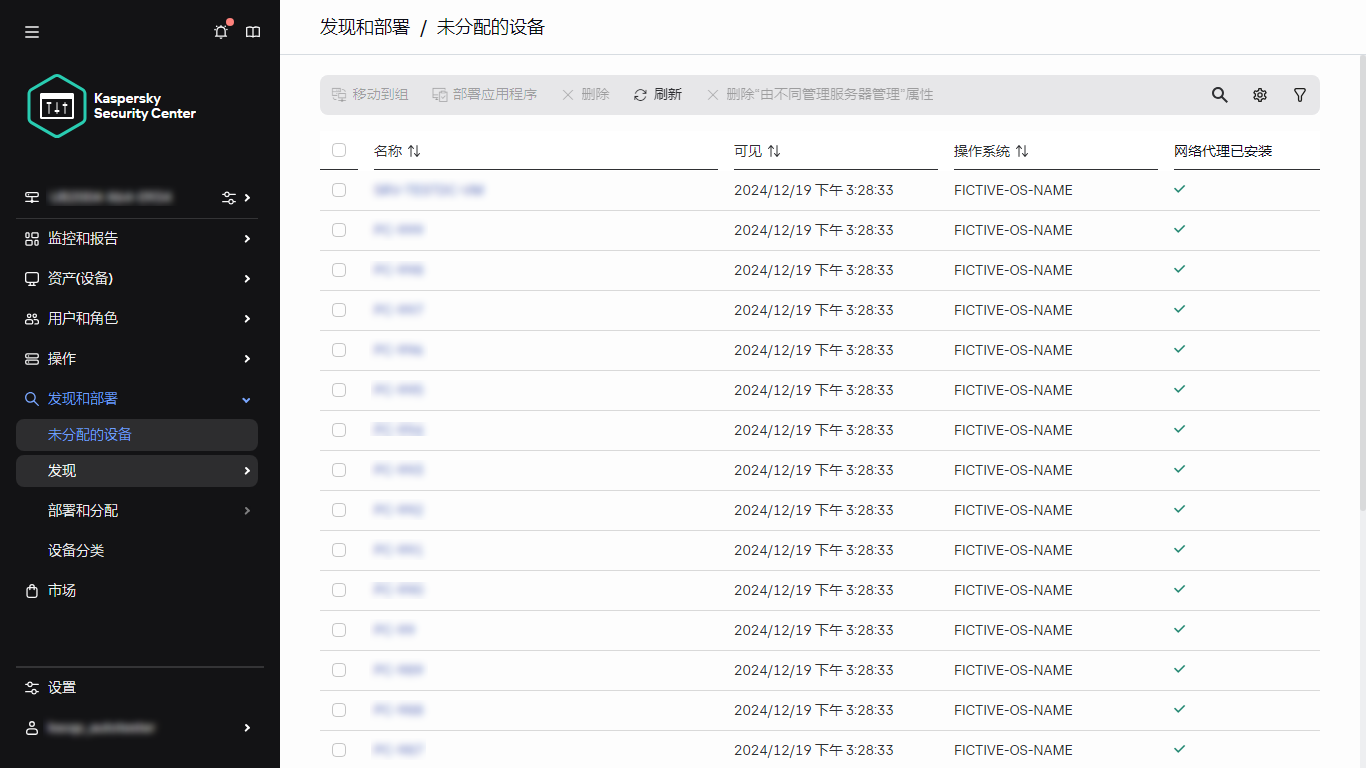Open the help guide book icon
The width and height of the screenshot is (1366, 768).
point(253,31)
